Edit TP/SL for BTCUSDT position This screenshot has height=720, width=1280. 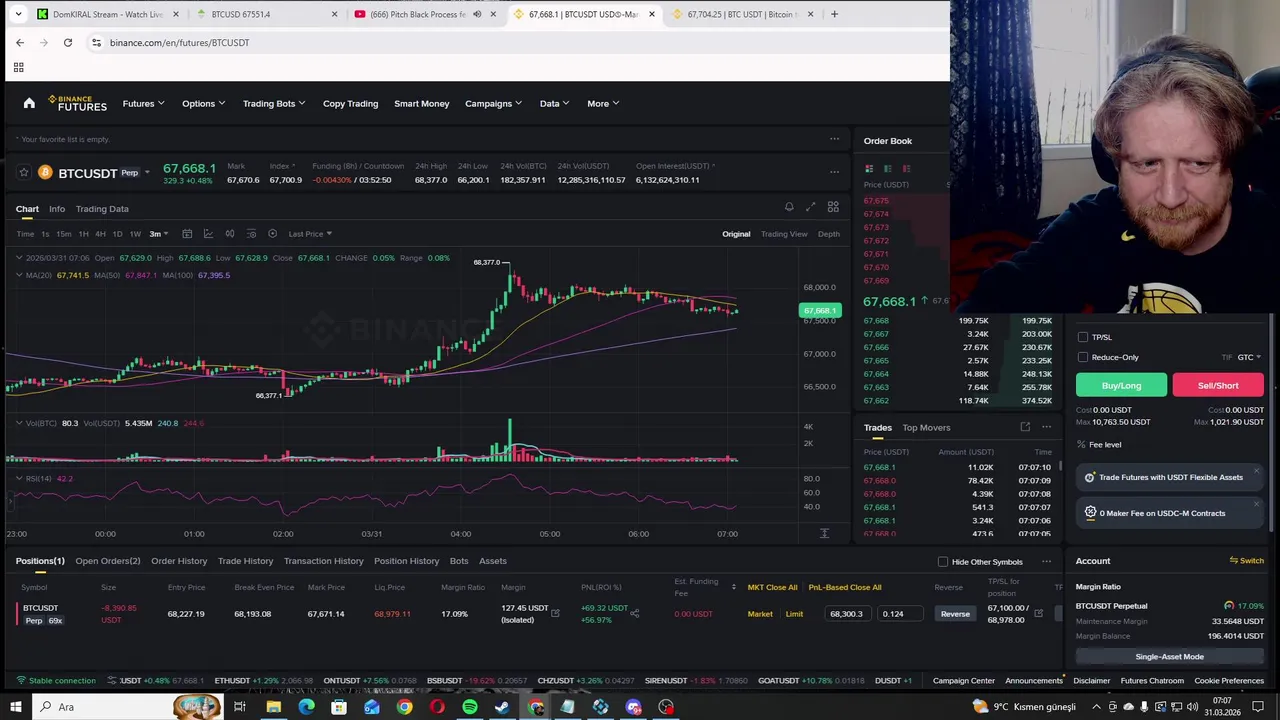(x=1038, y=613)
